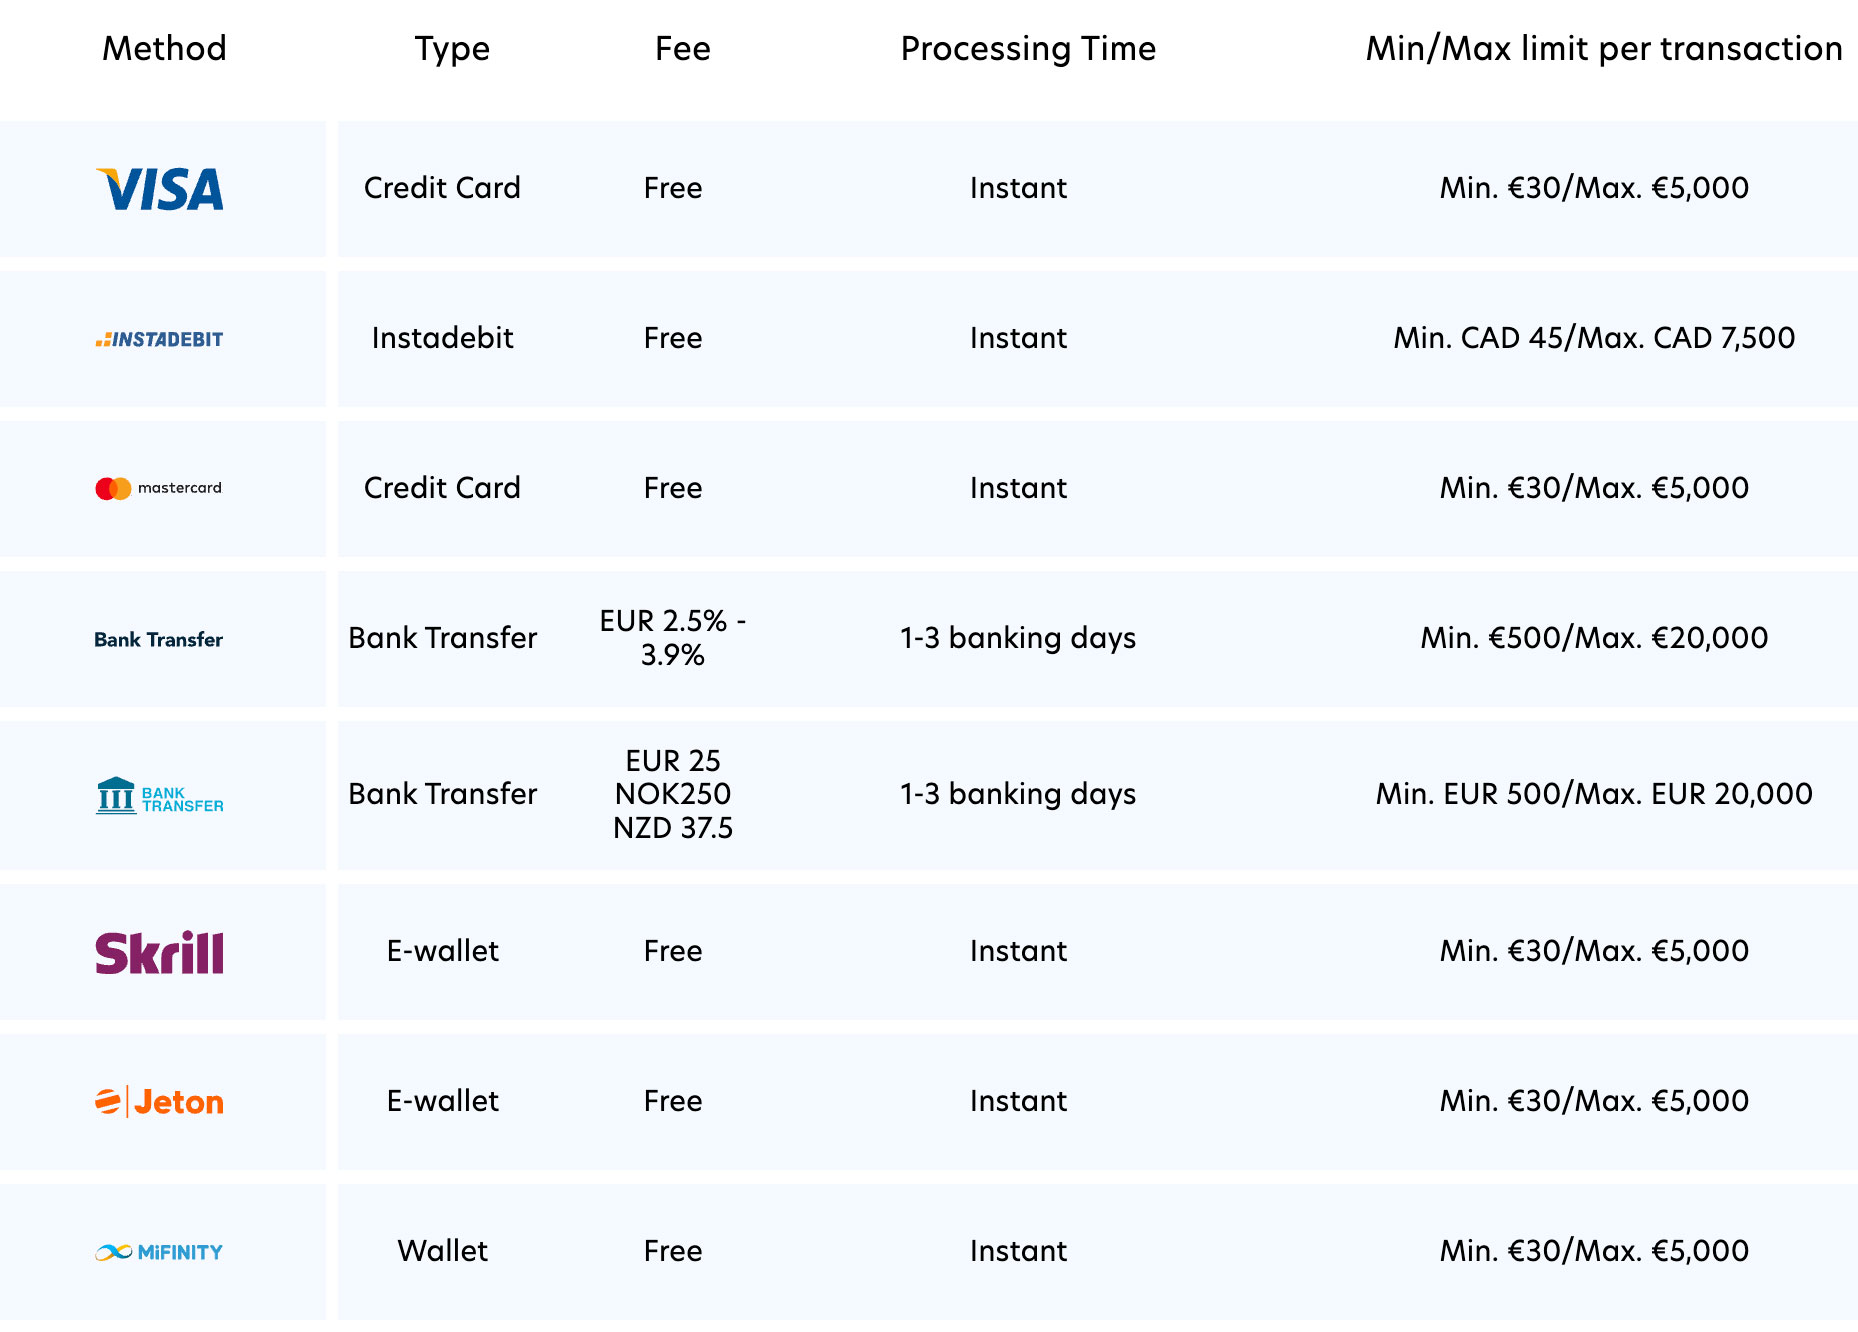Click 'Free' fee in Visa row
Image resolution: width=1858 pixels, height=1332 pixels.
pos(673,188)
